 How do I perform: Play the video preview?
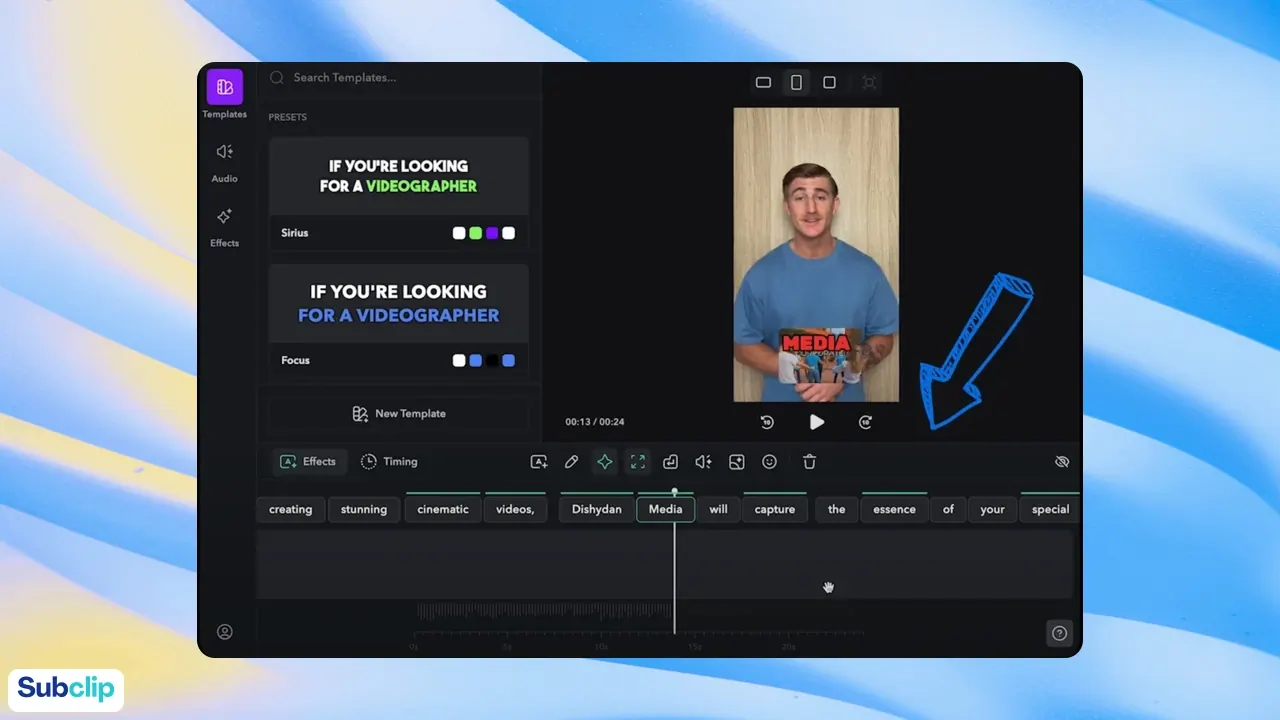click(x=817, y=422)
